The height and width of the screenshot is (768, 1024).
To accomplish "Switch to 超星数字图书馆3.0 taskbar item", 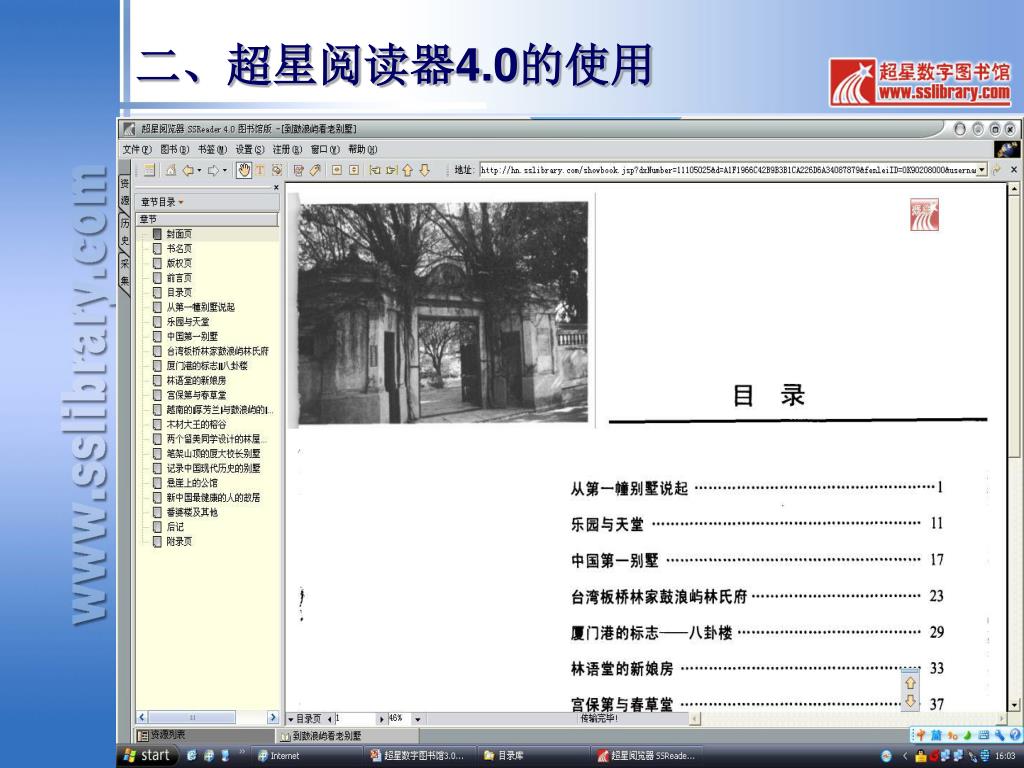I will (x=419, y=756).
